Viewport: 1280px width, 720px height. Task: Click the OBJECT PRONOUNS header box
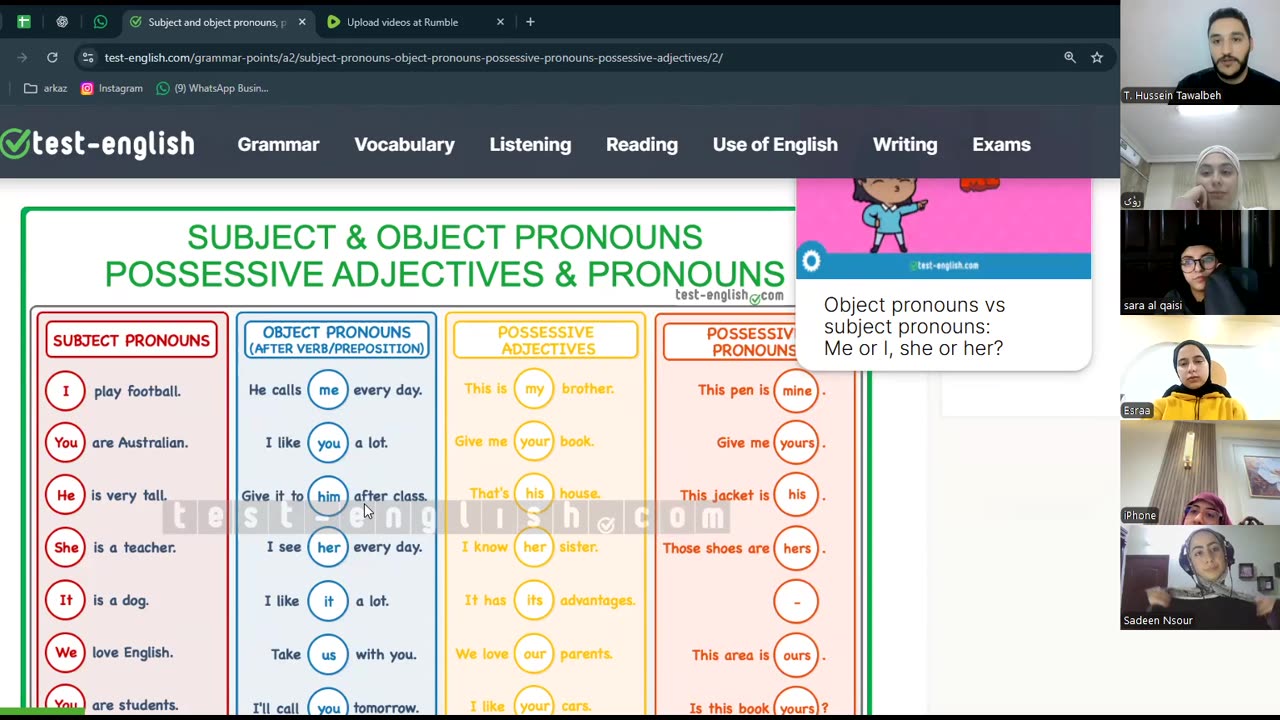pos(336,340)
